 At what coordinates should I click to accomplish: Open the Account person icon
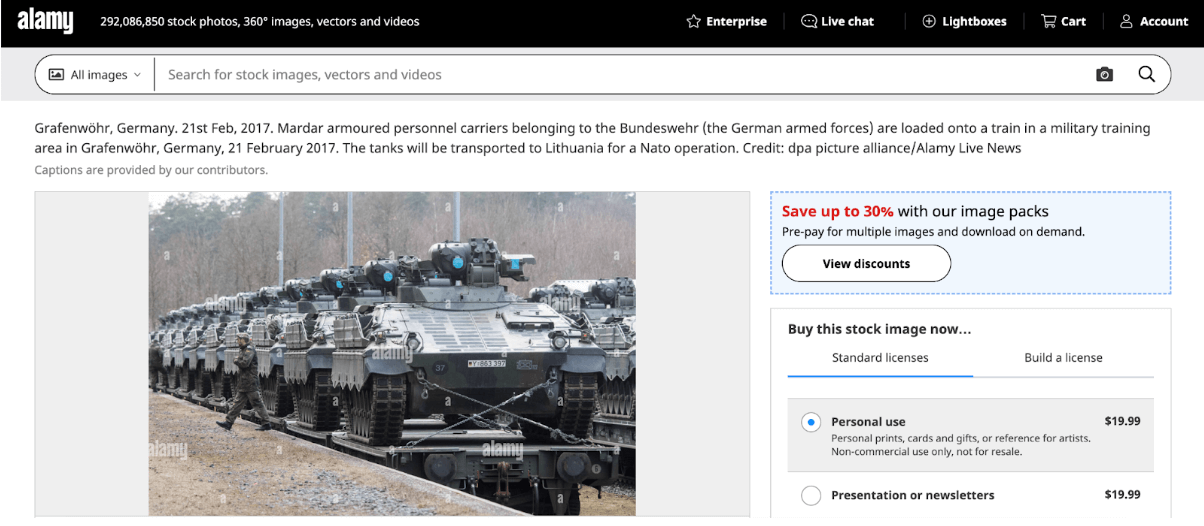pyautogui.click(x=1126, y=21)
